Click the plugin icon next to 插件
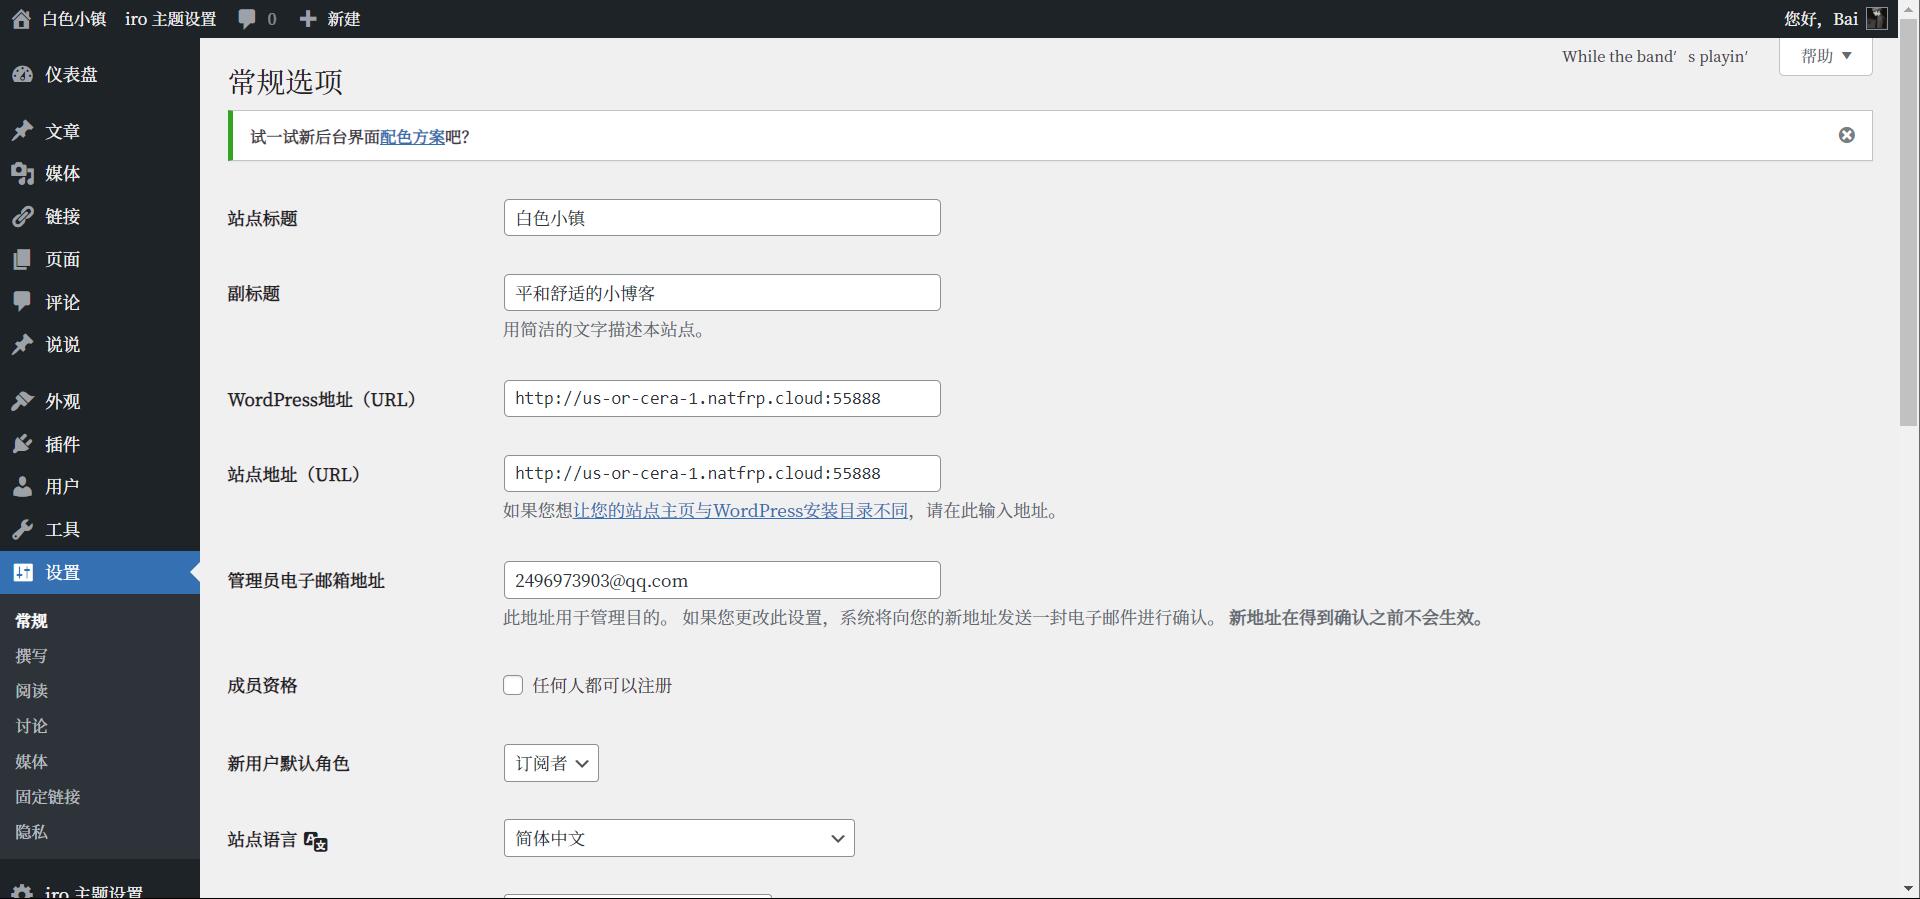Screen dimensions: 1920x899 point(22,444)
